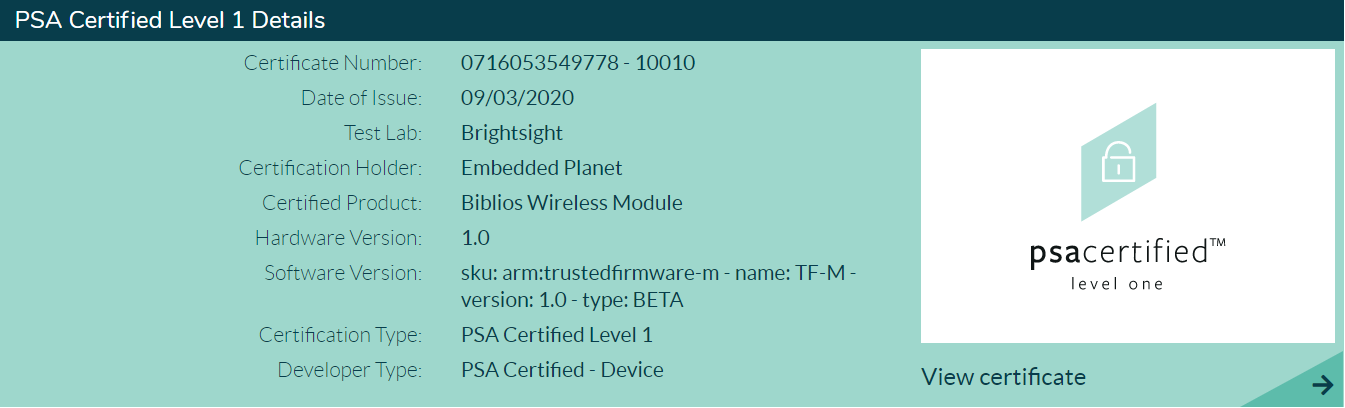Open the View certificate link
Image resolution: width=1345 pixels, height=408 pixels.
(x=1003, y=377)
